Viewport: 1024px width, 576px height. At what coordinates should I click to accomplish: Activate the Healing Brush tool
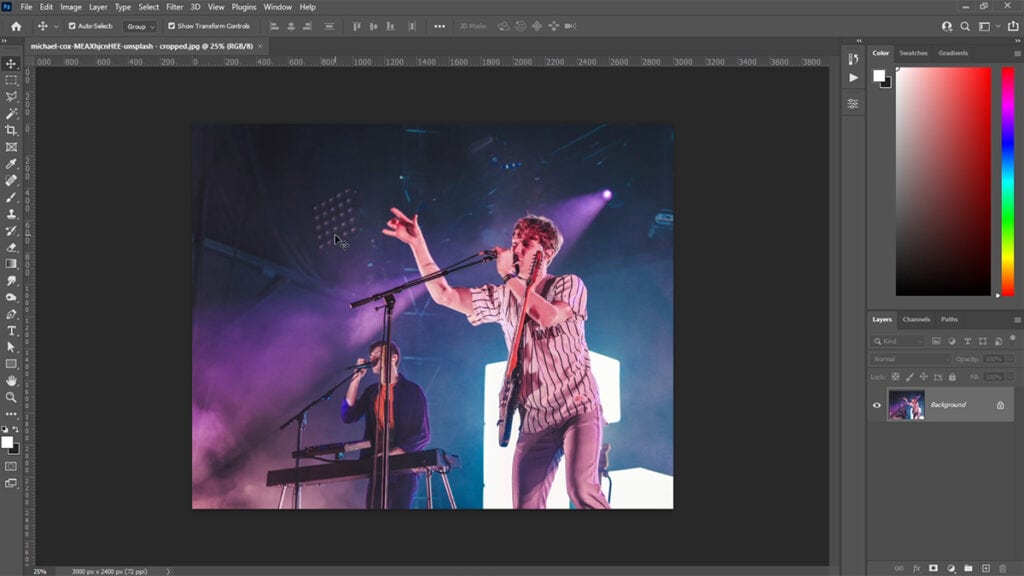(x=9, y=182)
